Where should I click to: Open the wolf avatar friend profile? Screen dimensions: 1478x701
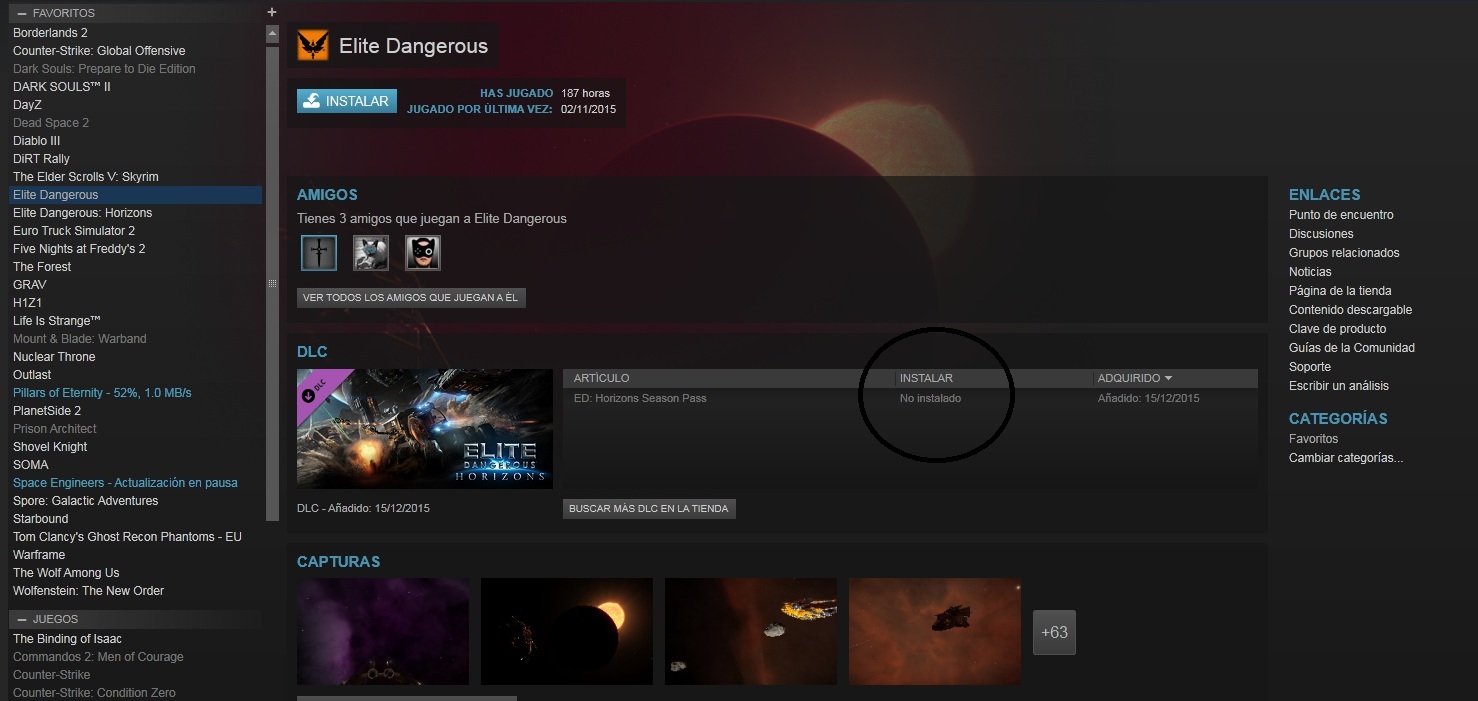coord(371,253)
